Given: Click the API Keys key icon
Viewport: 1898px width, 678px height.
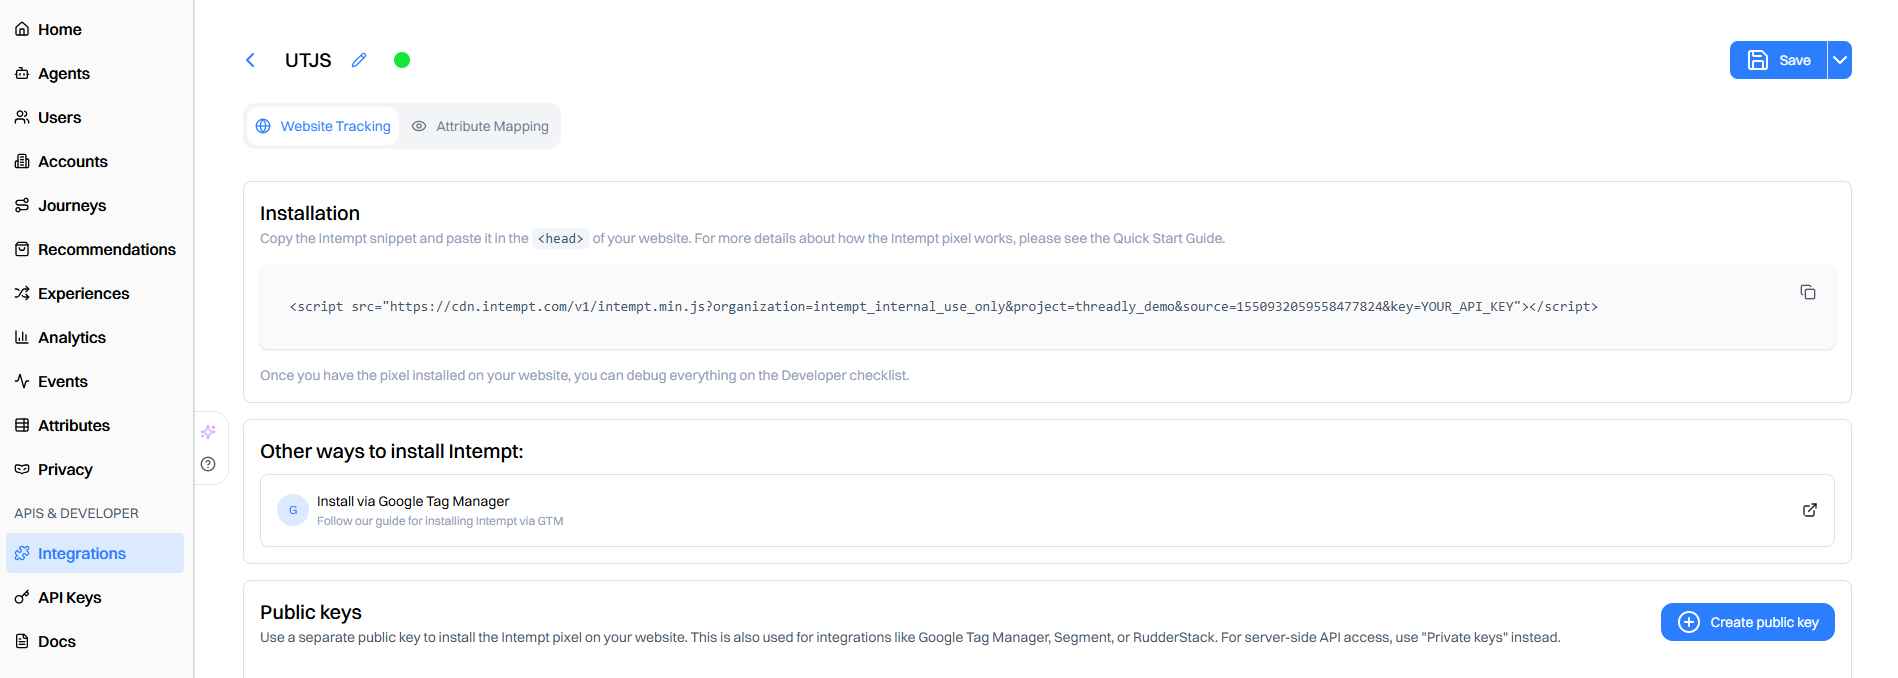Looking at the screenshot, I should pyautogui.click(x=22, y=597).
